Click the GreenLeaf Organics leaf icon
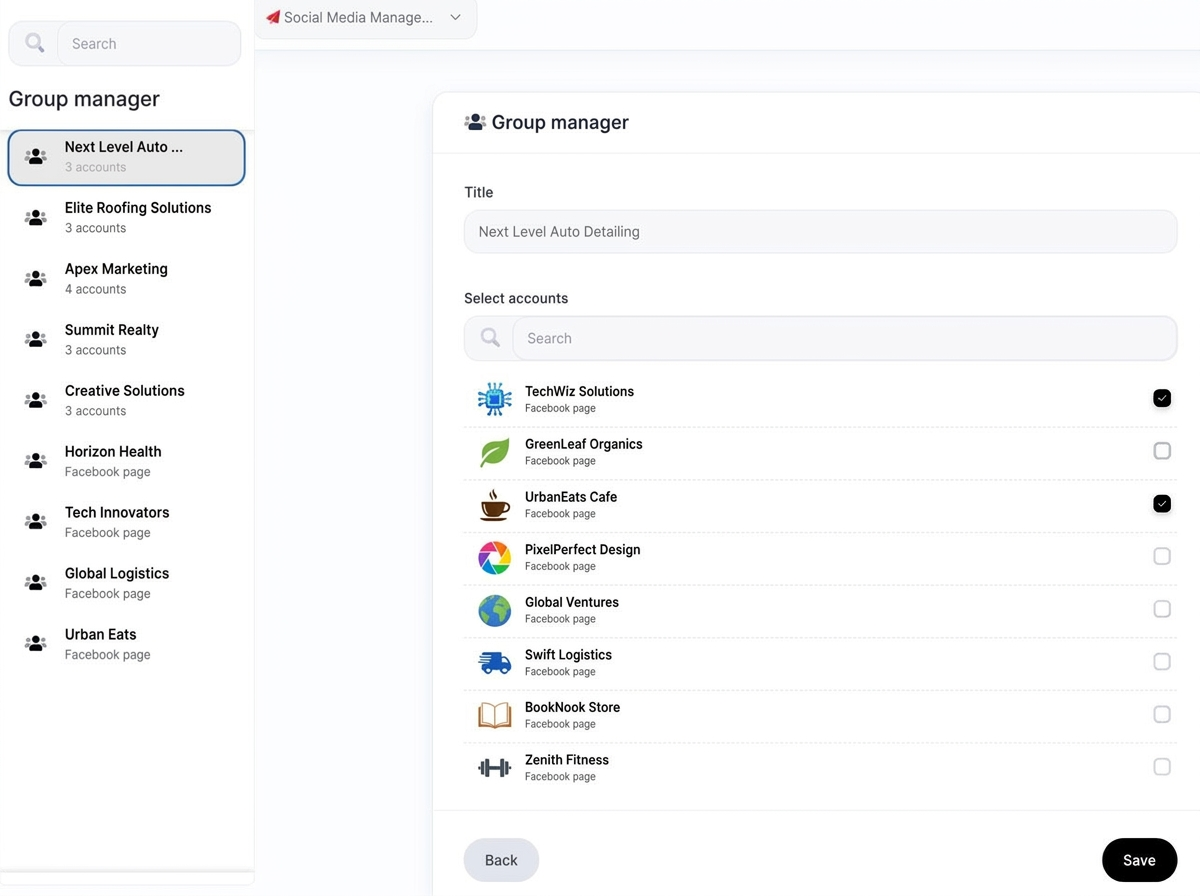 [x=495, y=452]
